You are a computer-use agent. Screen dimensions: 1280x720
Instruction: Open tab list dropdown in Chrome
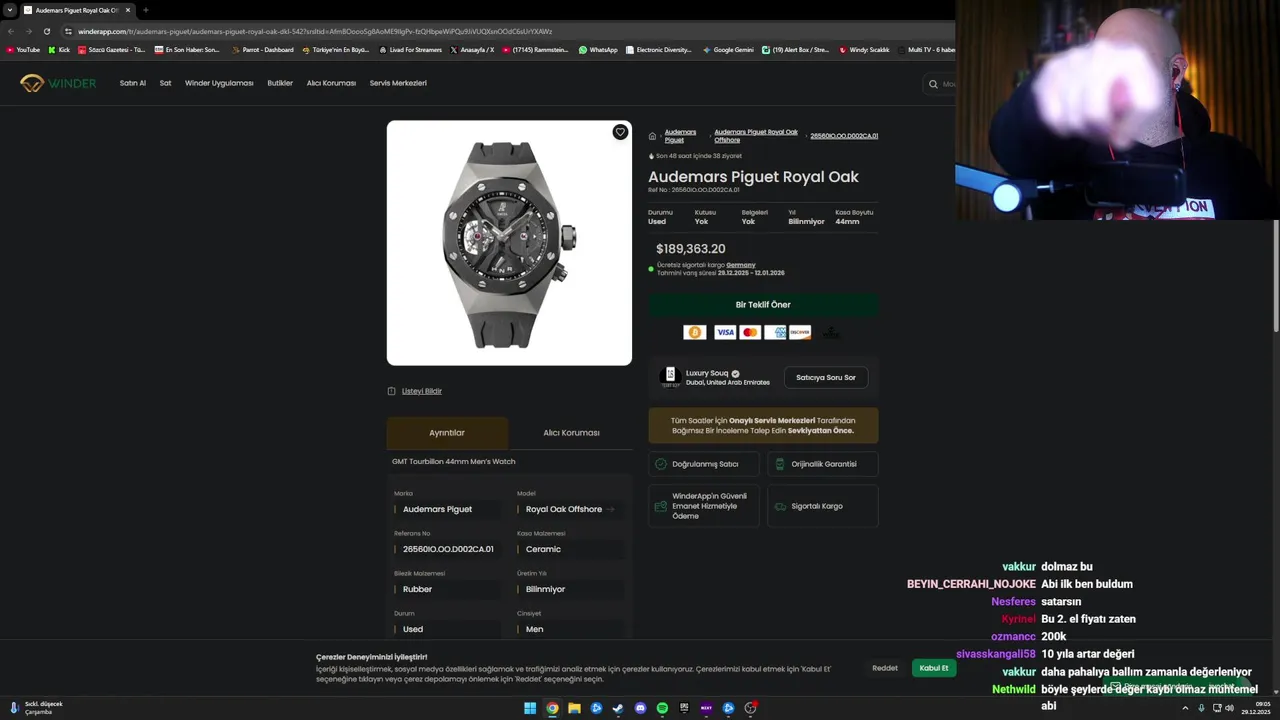[x=10, y=10]
